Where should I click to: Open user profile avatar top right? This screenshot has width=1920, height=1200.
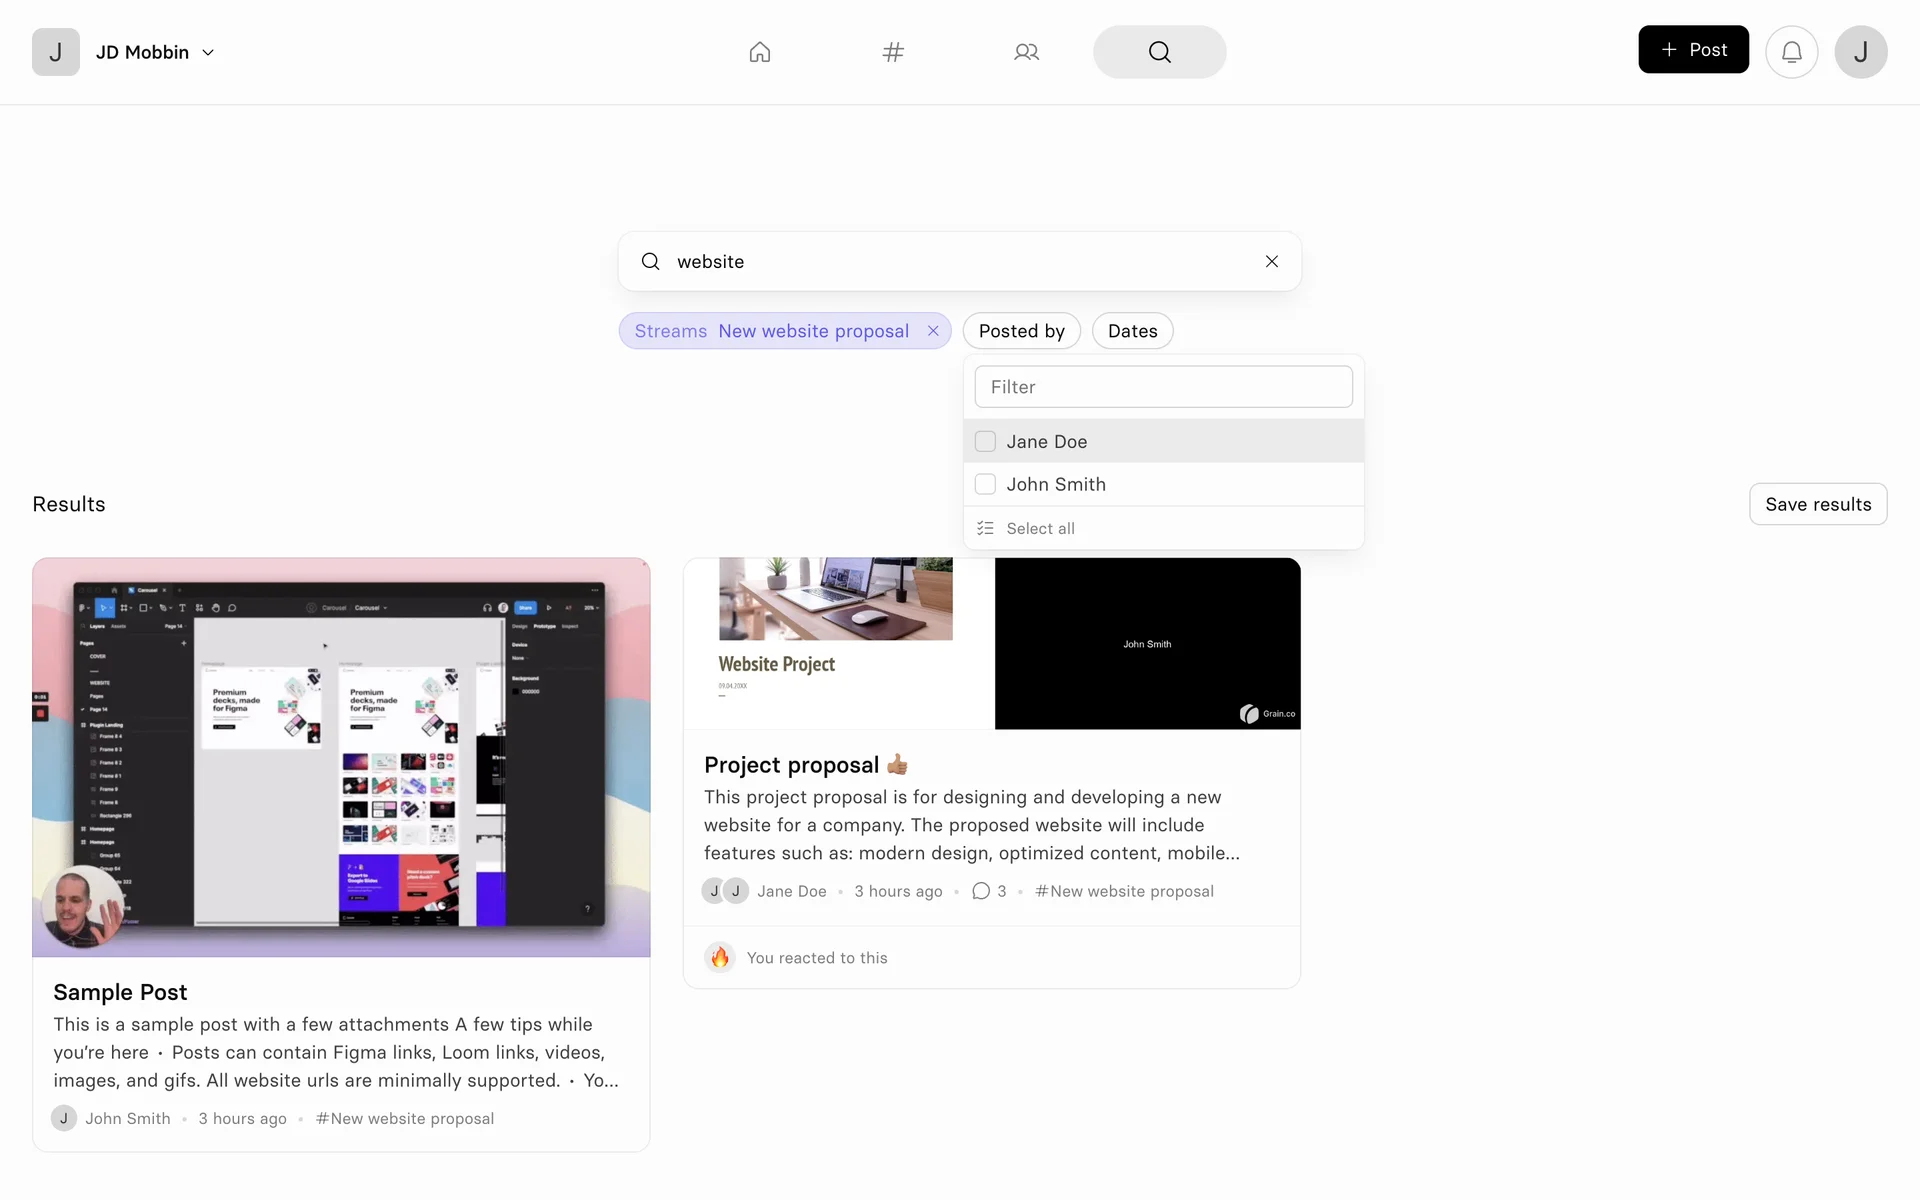(x=1860, y=52)
